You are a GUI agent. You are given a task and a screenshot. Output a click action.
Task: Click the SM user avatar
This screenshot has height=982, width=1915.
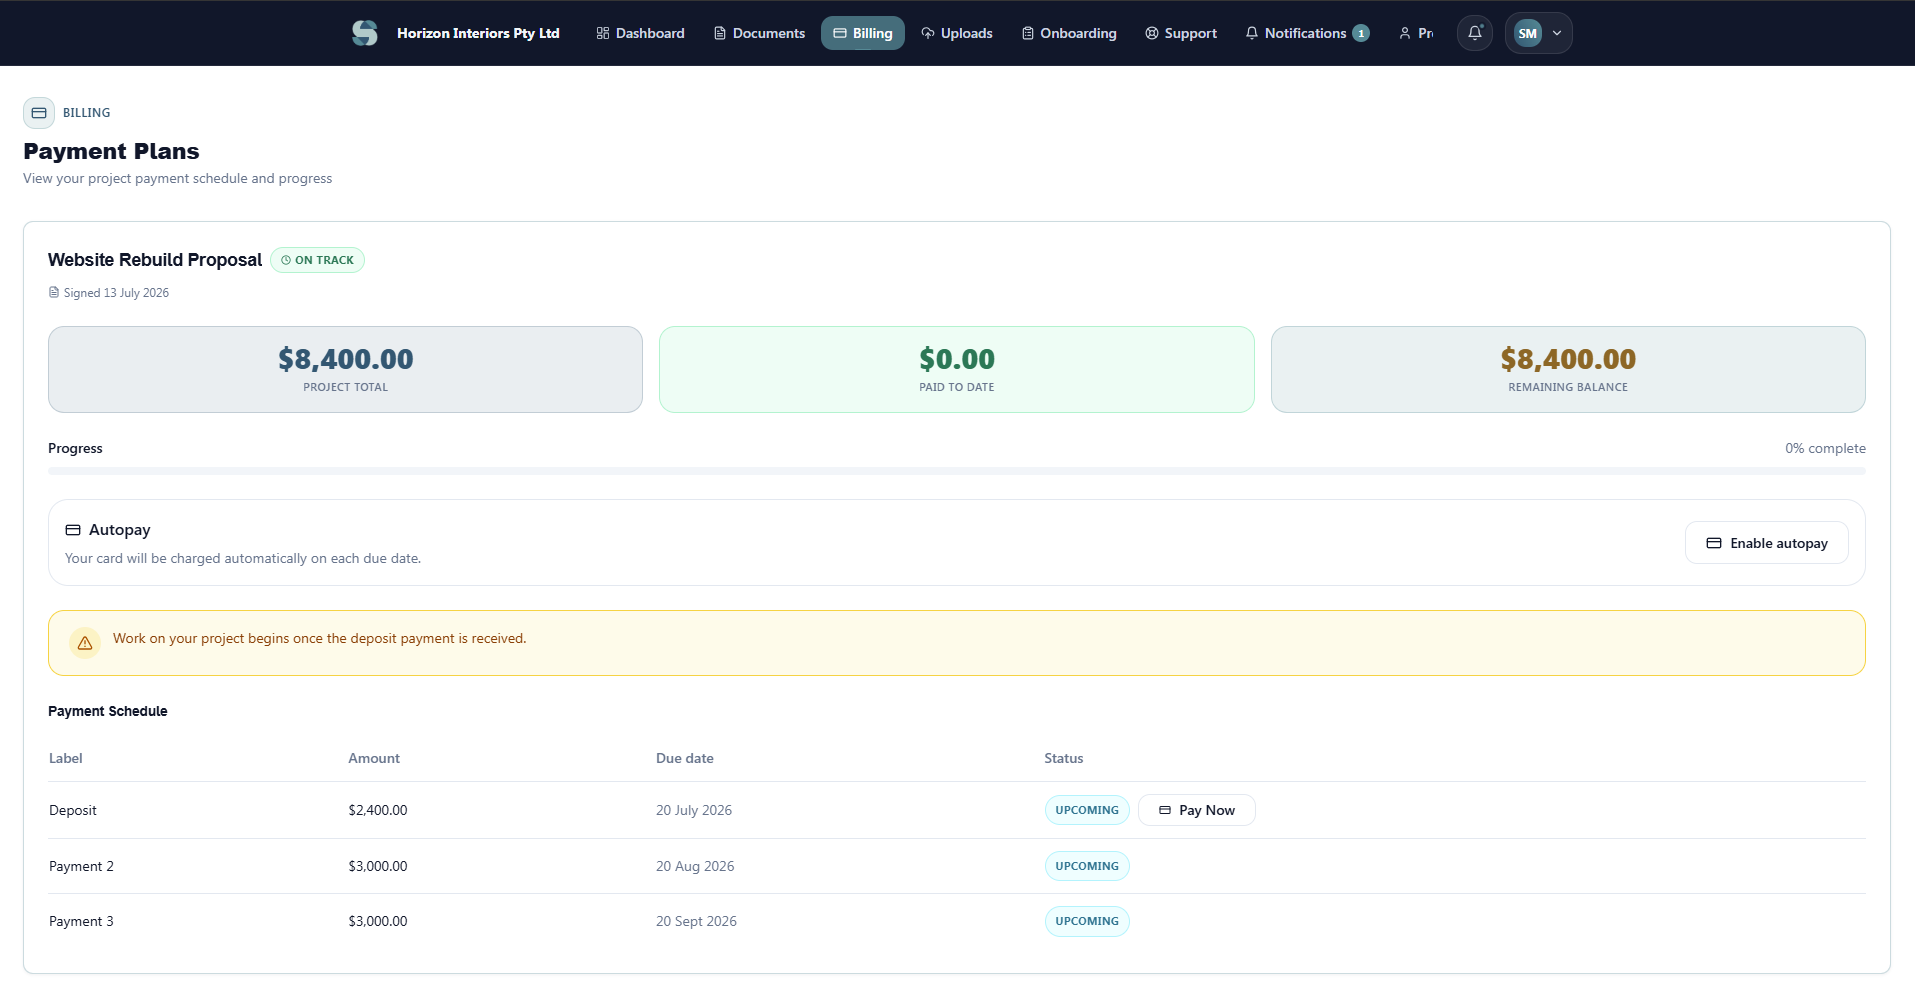[x=1527, y=33]
